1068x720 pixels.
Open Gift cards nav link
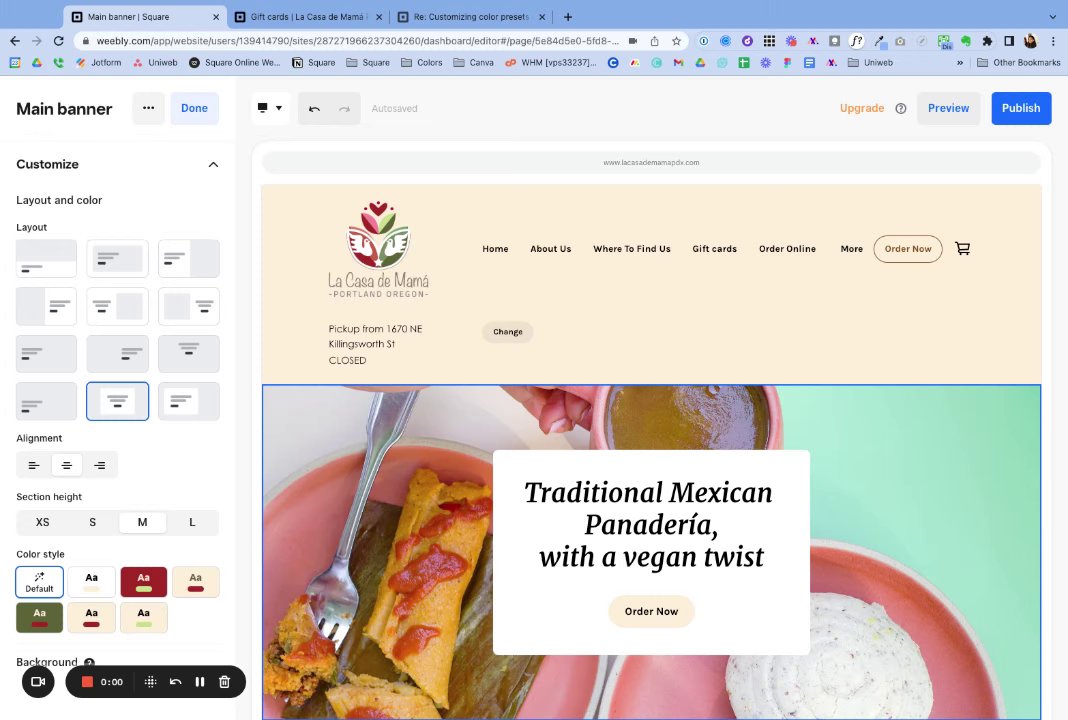714,249
